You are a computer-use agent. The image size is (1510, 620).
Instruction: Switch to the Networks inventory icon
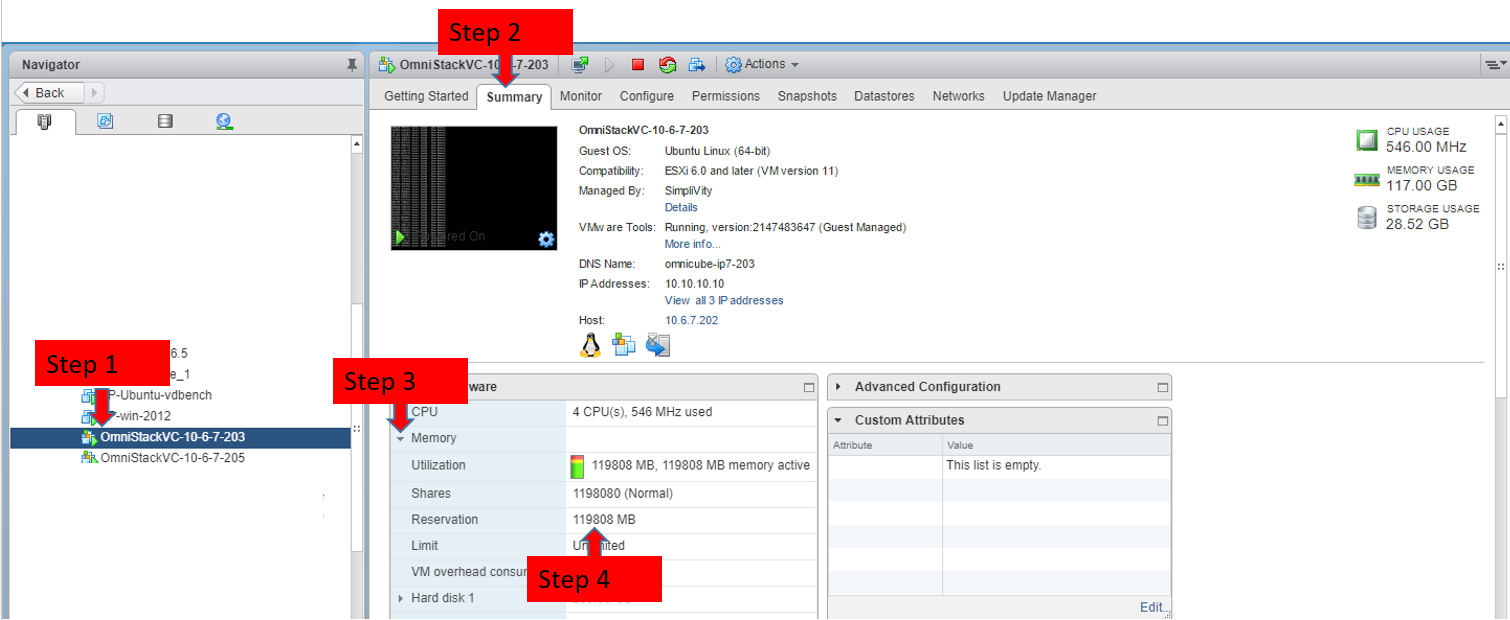click(224, 120)
